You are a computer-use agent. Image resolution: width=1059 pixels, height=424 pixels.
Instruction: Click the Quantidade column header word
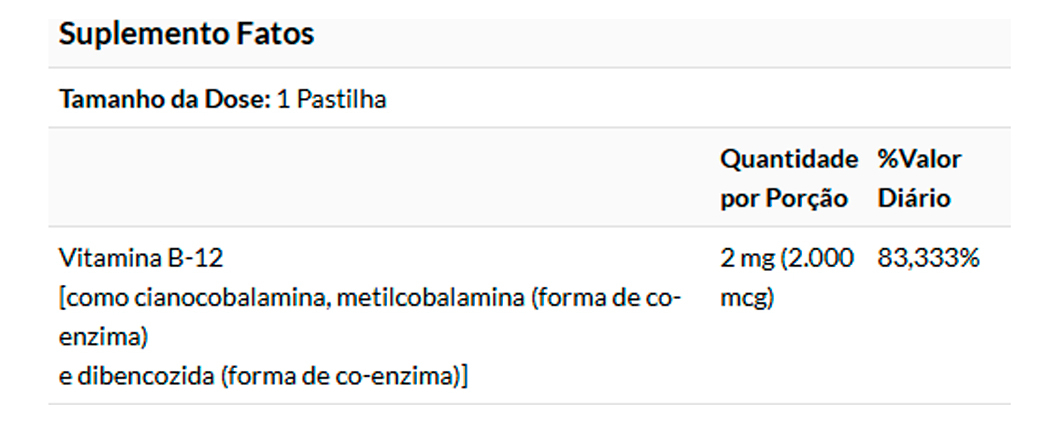(x=789, y=159)
